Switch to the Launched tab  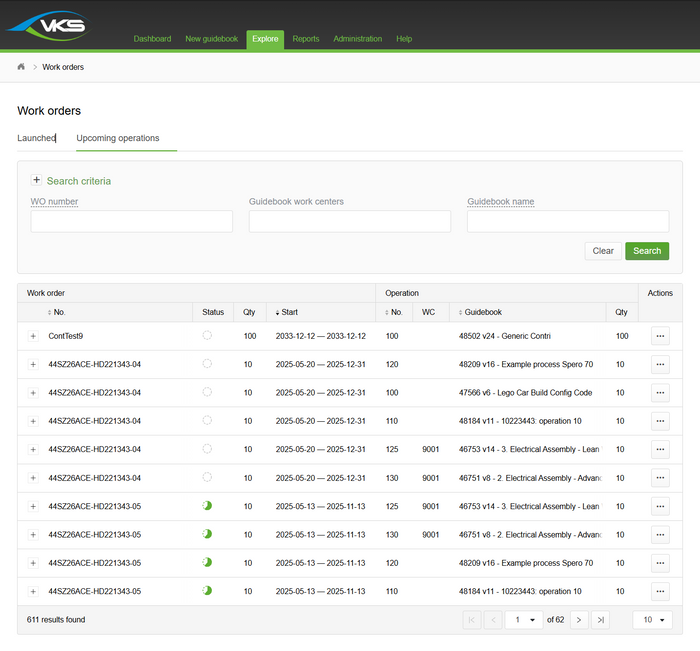click(37, 138)
